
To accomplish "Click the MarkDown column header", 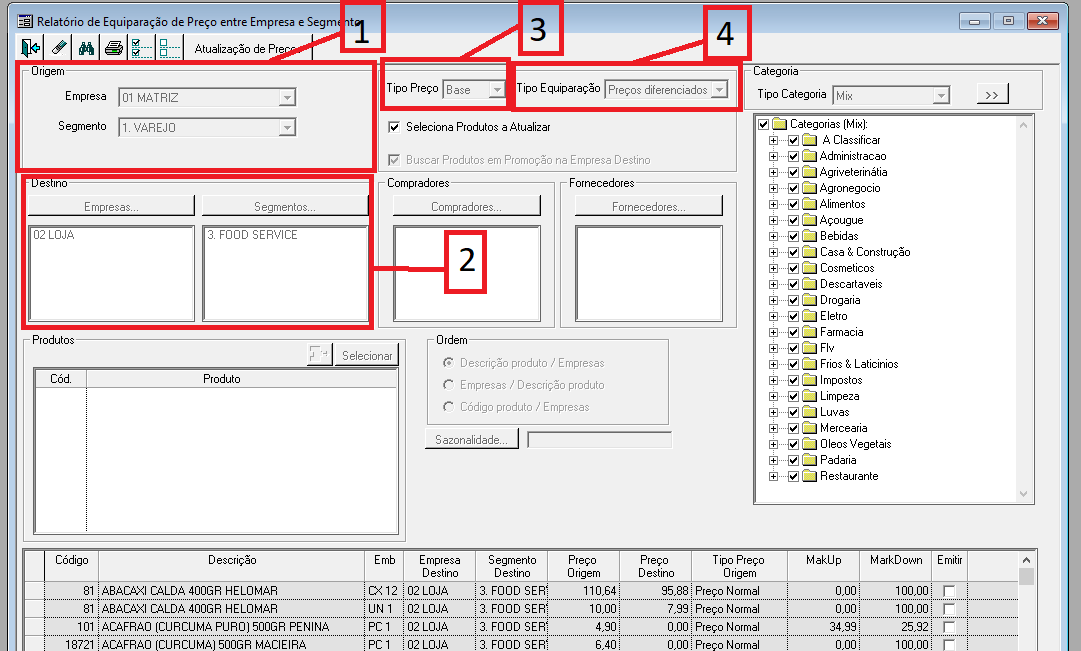I will [x=896, y=566].
